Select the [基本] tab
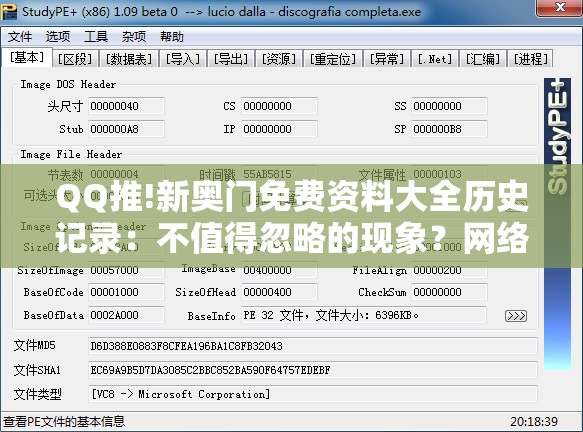The image size is (583, 432). click(x=27, y=57)
